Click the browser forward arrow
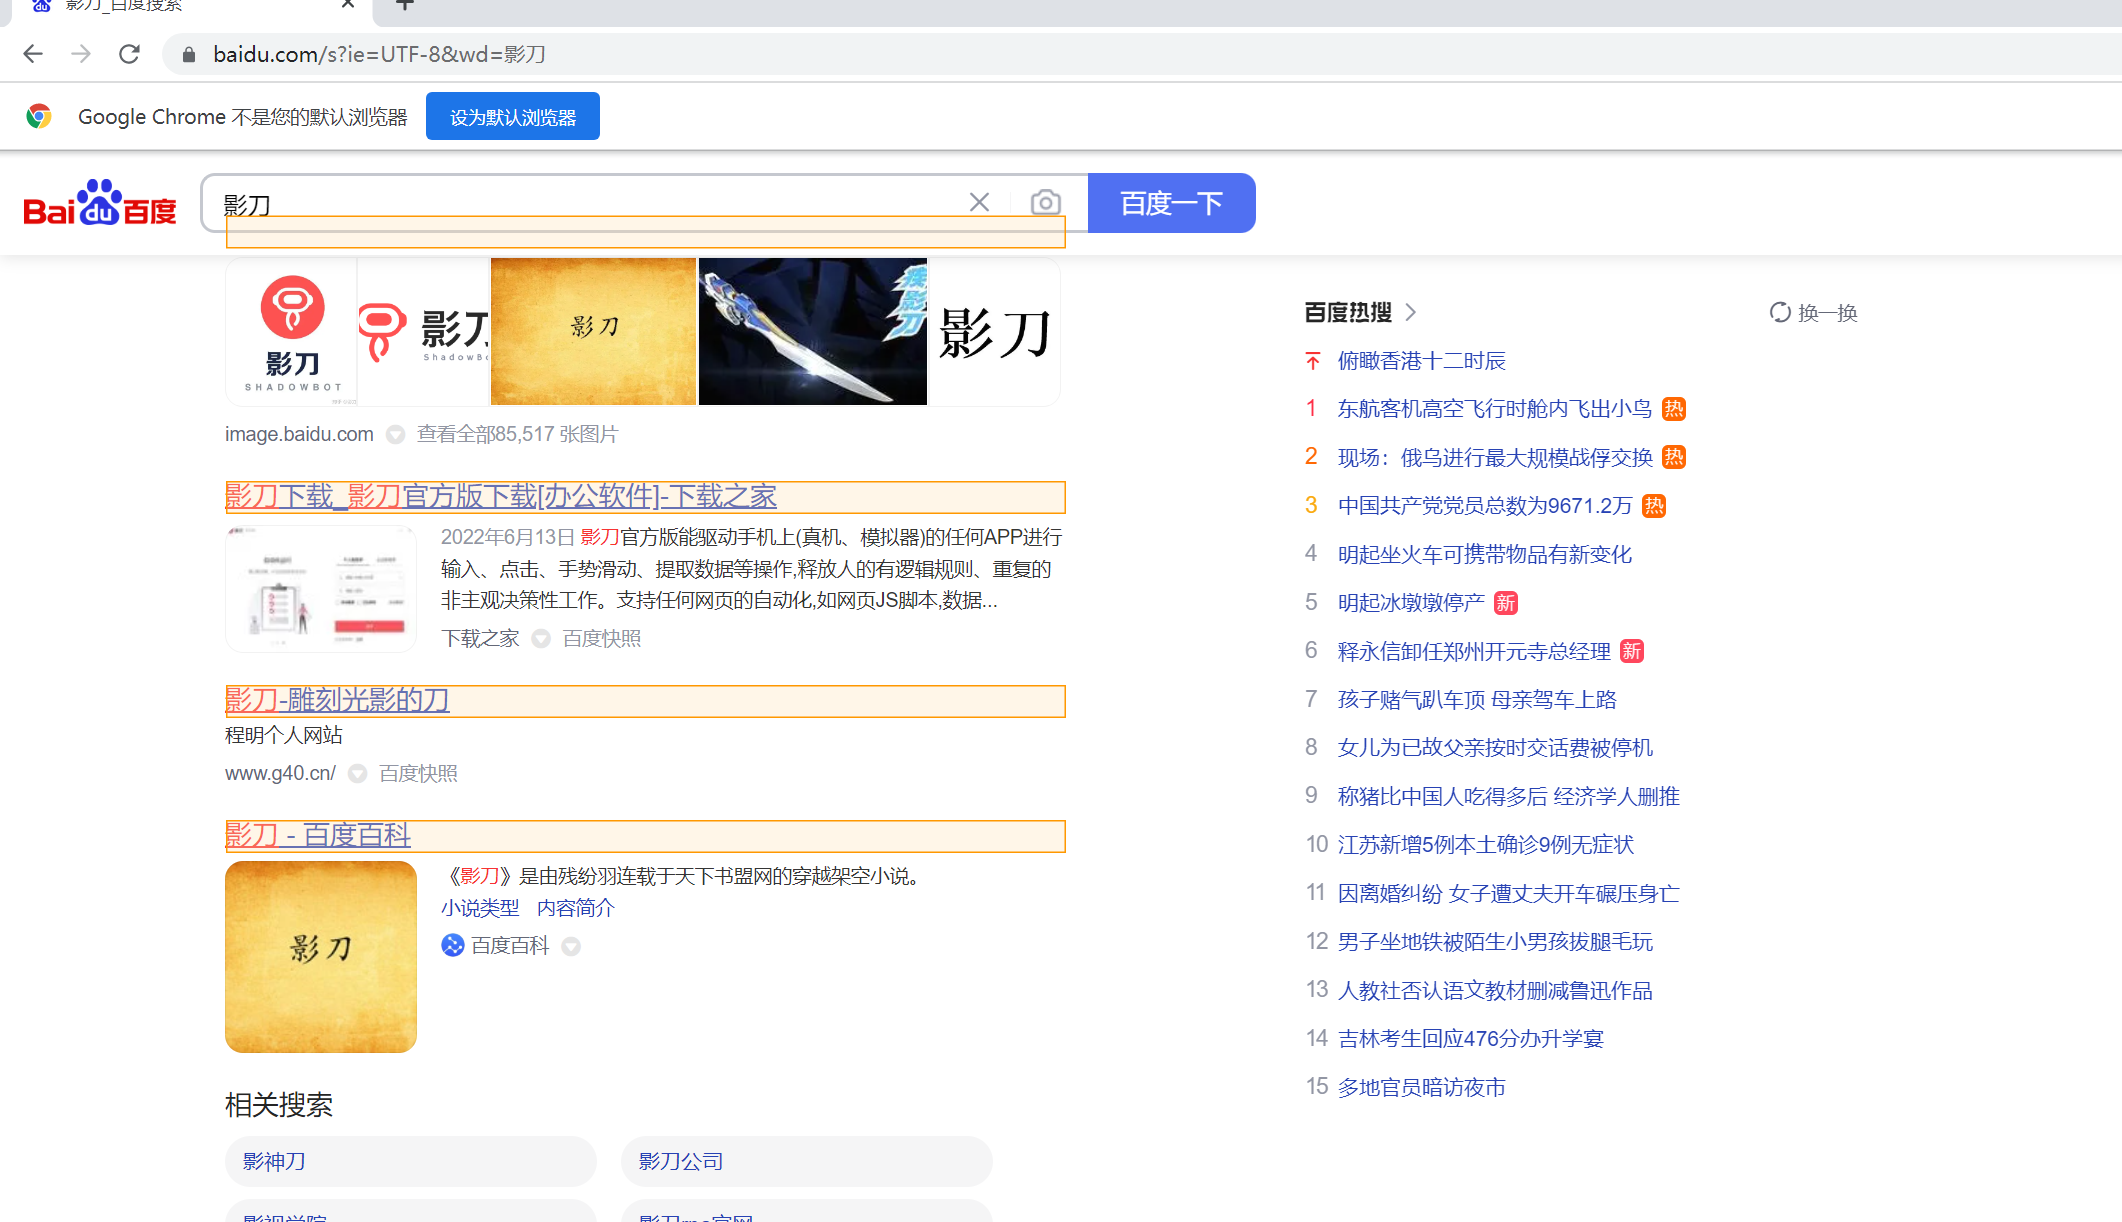2122x1222 pixels. [x=81, y=54]
